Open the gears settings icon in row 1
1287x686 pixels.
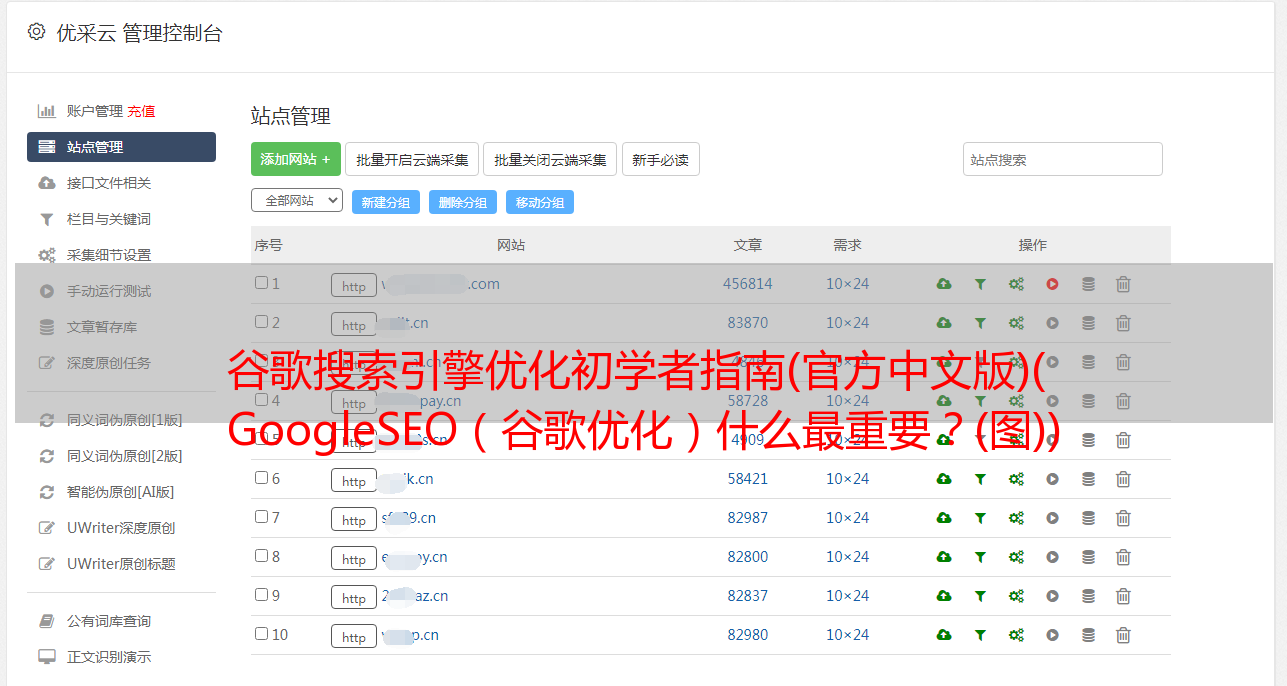pos(1016,284)
